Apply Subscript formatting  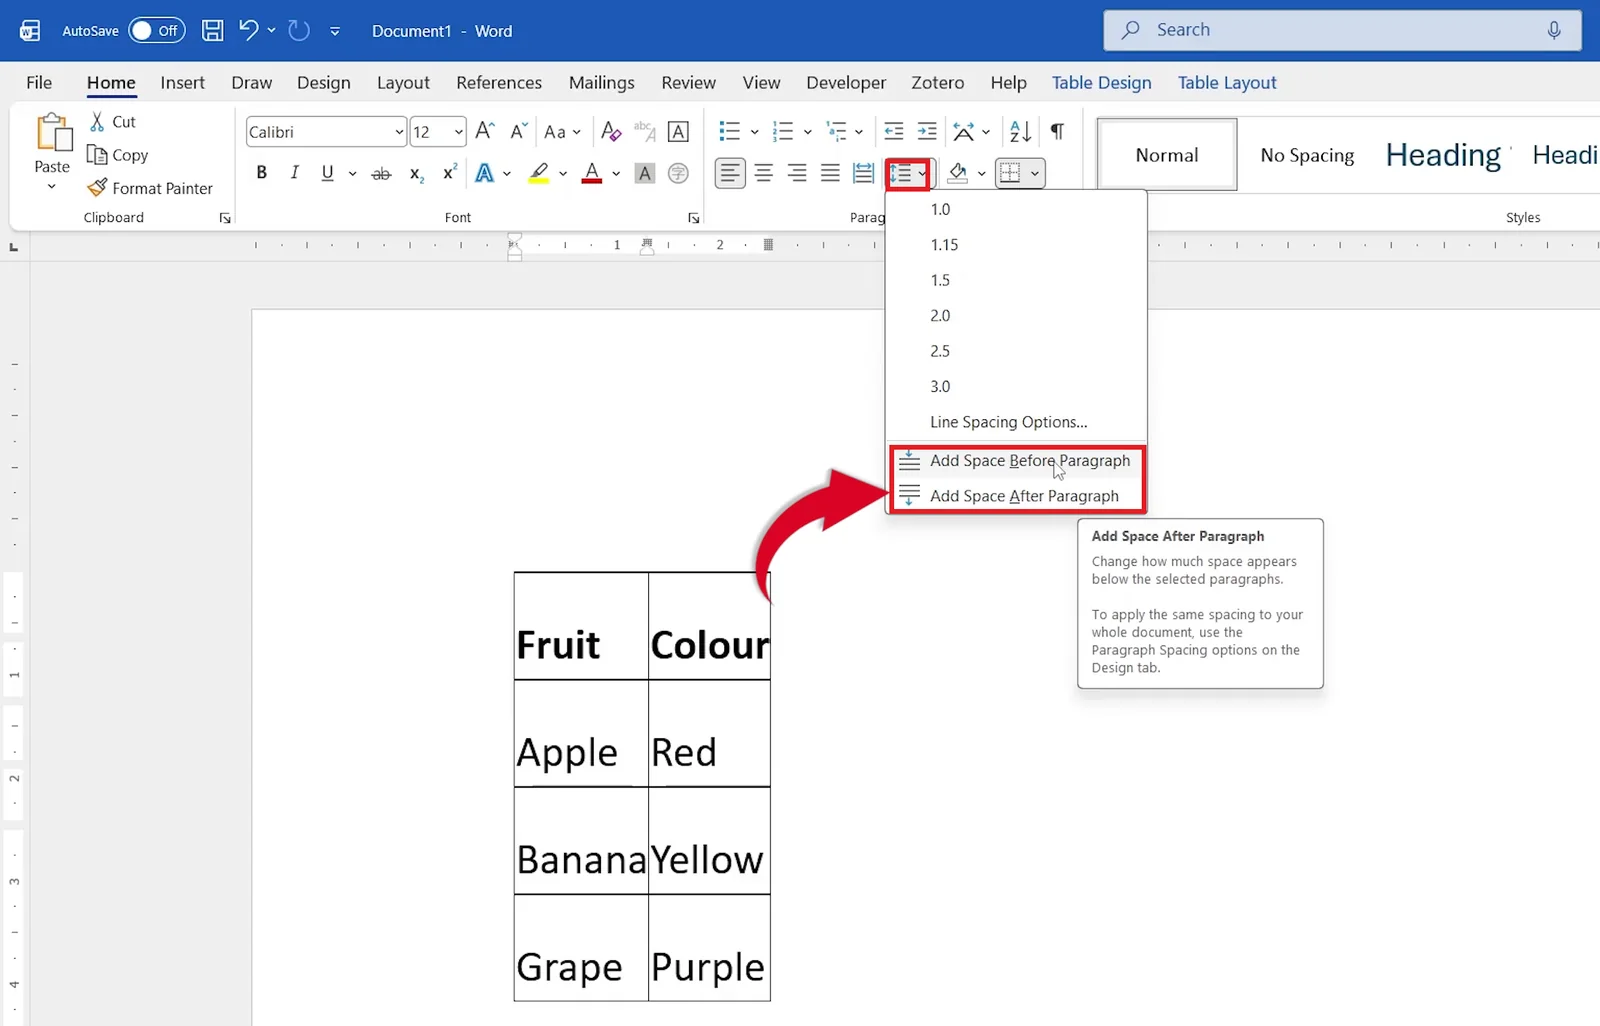click(x=417, y=174)
